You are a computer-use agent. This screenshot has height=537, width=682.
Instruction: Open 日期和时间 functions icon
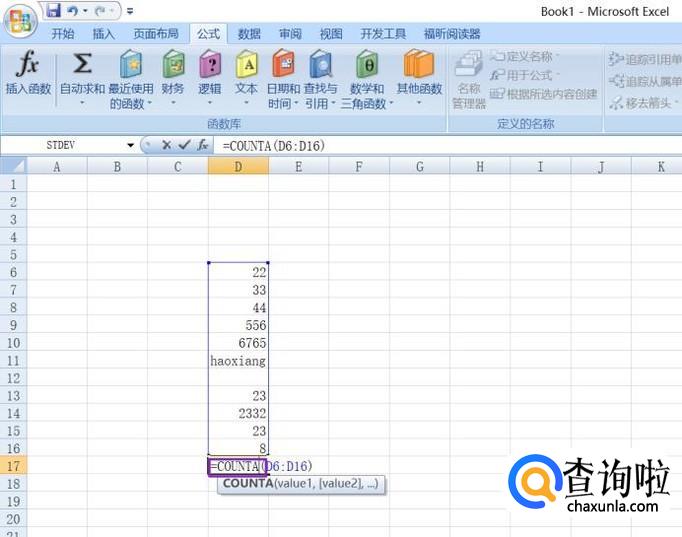coord(283,64)
